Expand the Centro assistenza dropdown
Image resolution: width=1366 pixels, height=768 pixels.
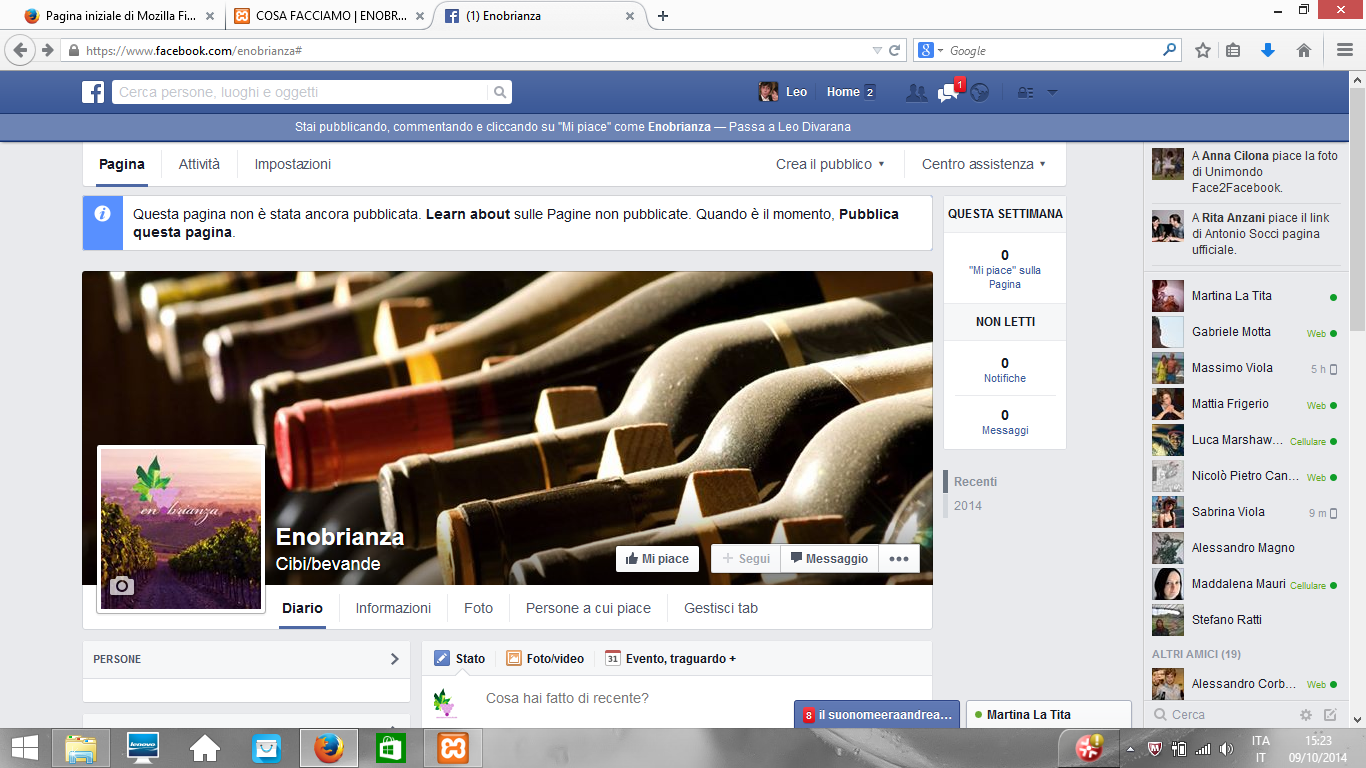(x=984, y=164)
